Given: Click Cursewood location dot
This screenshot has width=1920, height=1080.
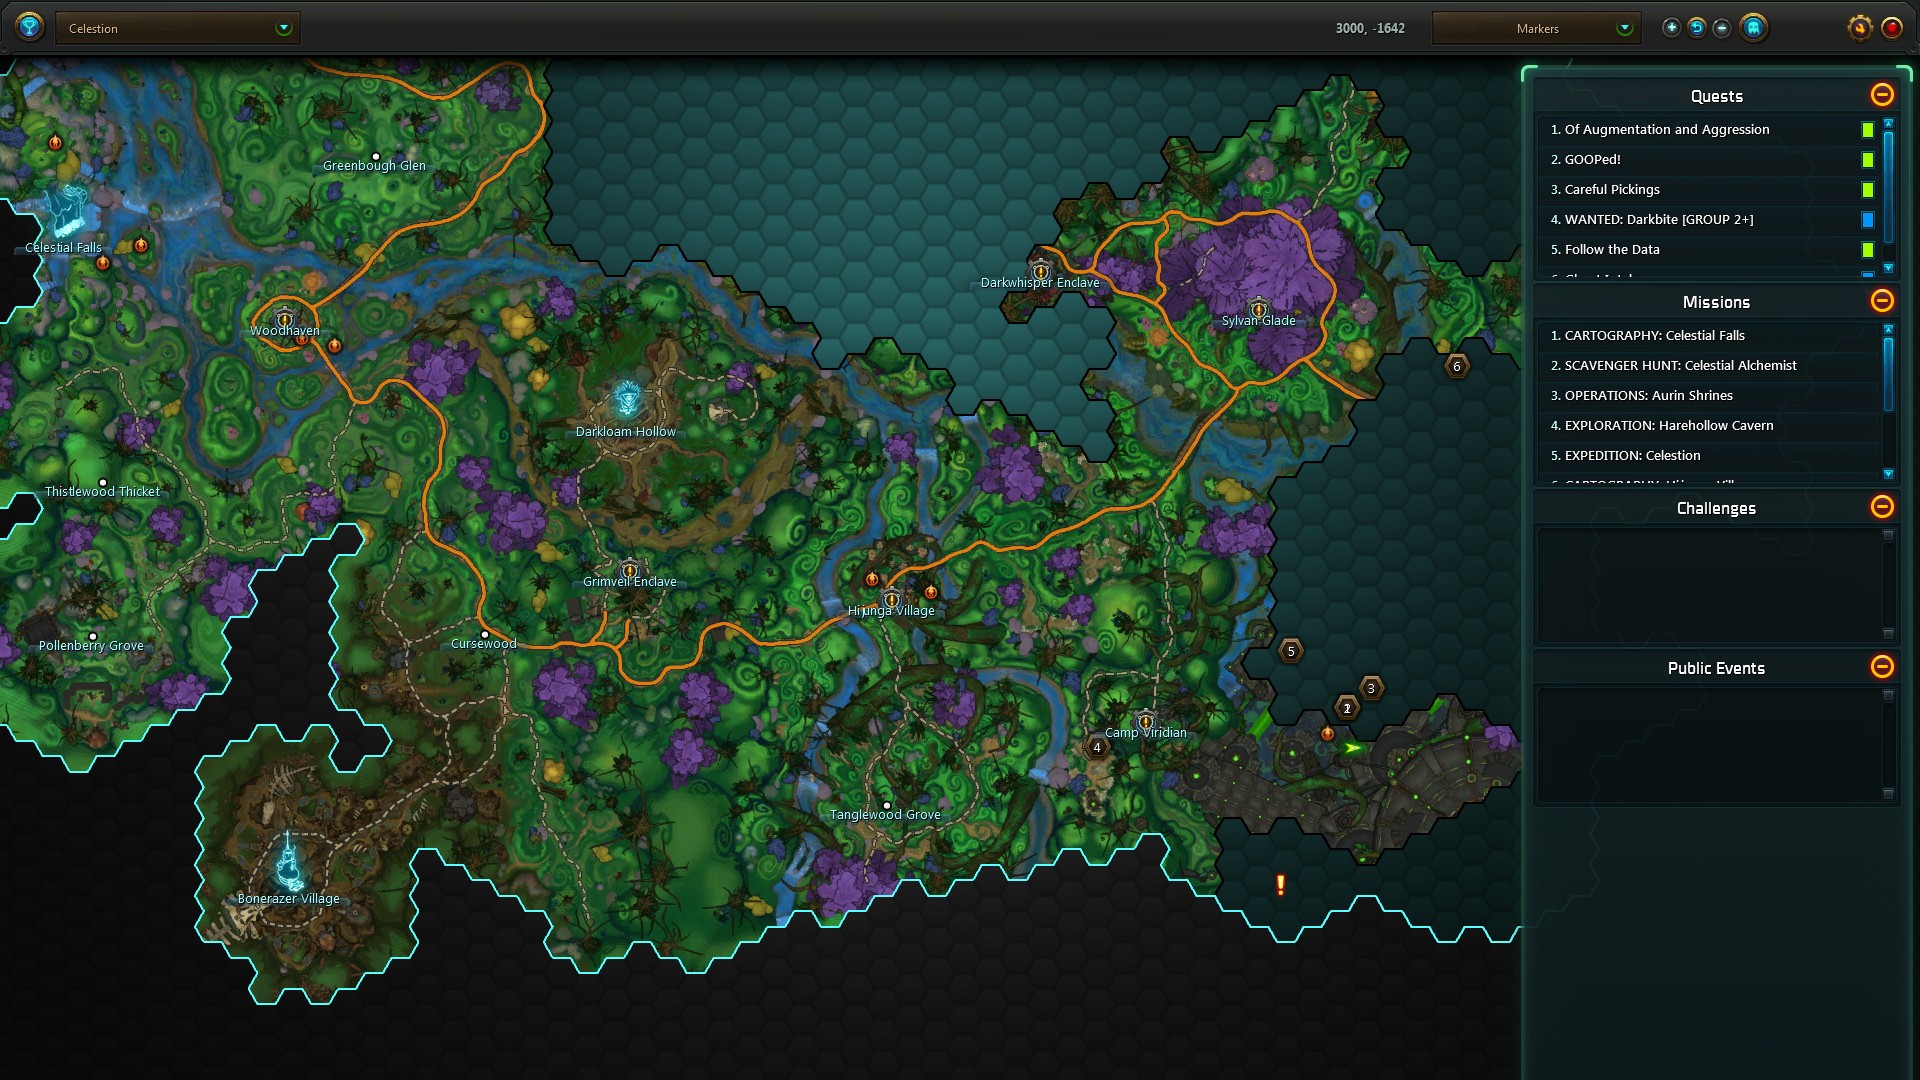Looking at the screenshot, I should pyautogui.click(x=485, y=635).
